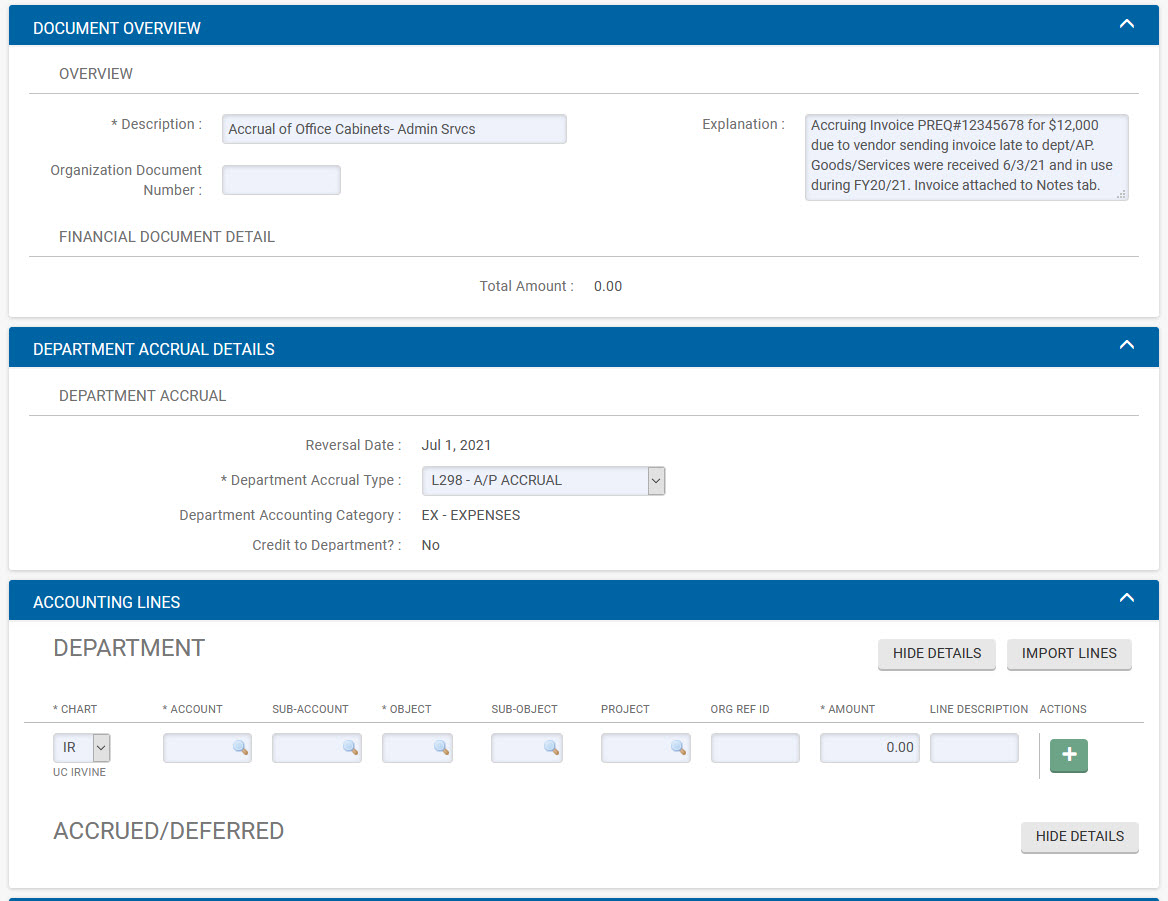
Task: Click the ACTIONS column header
Action: pyautogui.click(x=1063, y=709)
